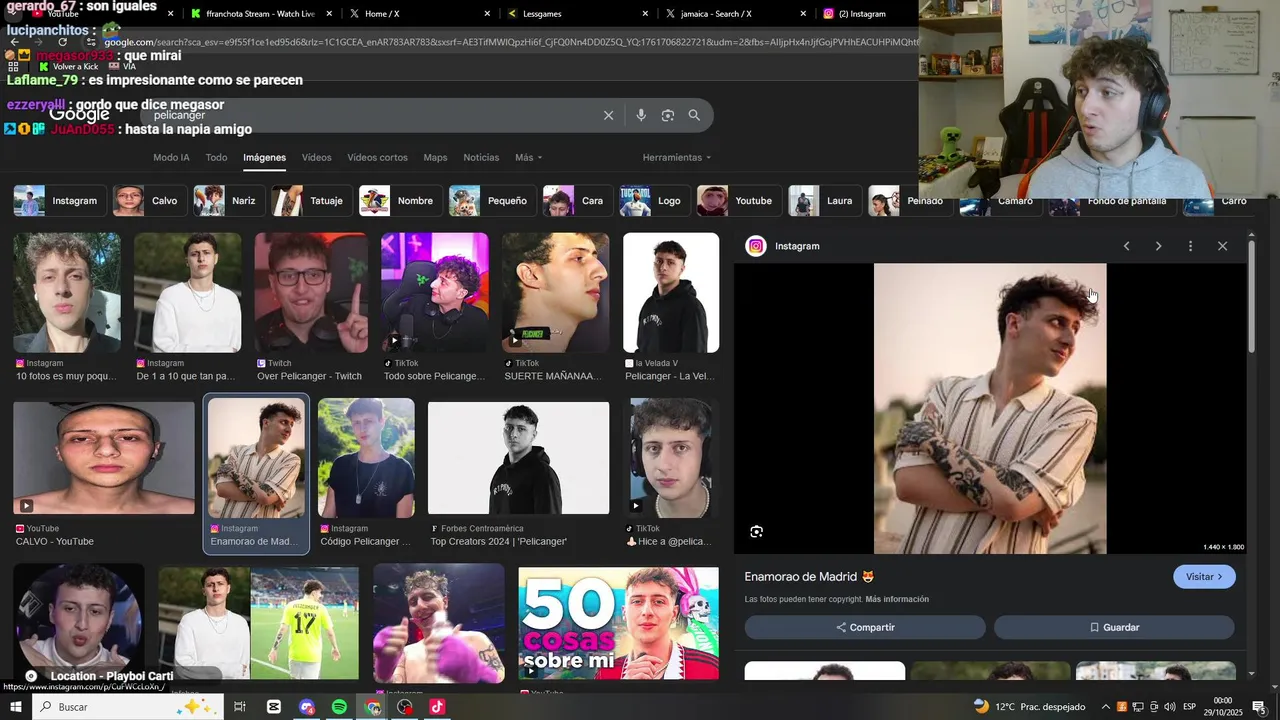Switch to the (2) Instagram browser tab

(866, 14)
